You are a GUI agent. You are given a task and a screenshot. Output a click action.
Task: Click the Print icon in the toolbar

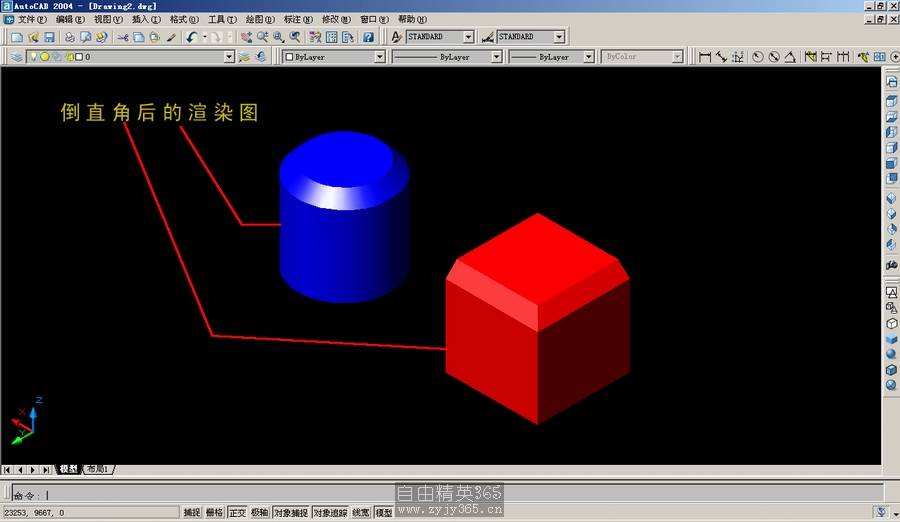pos(69,37)
